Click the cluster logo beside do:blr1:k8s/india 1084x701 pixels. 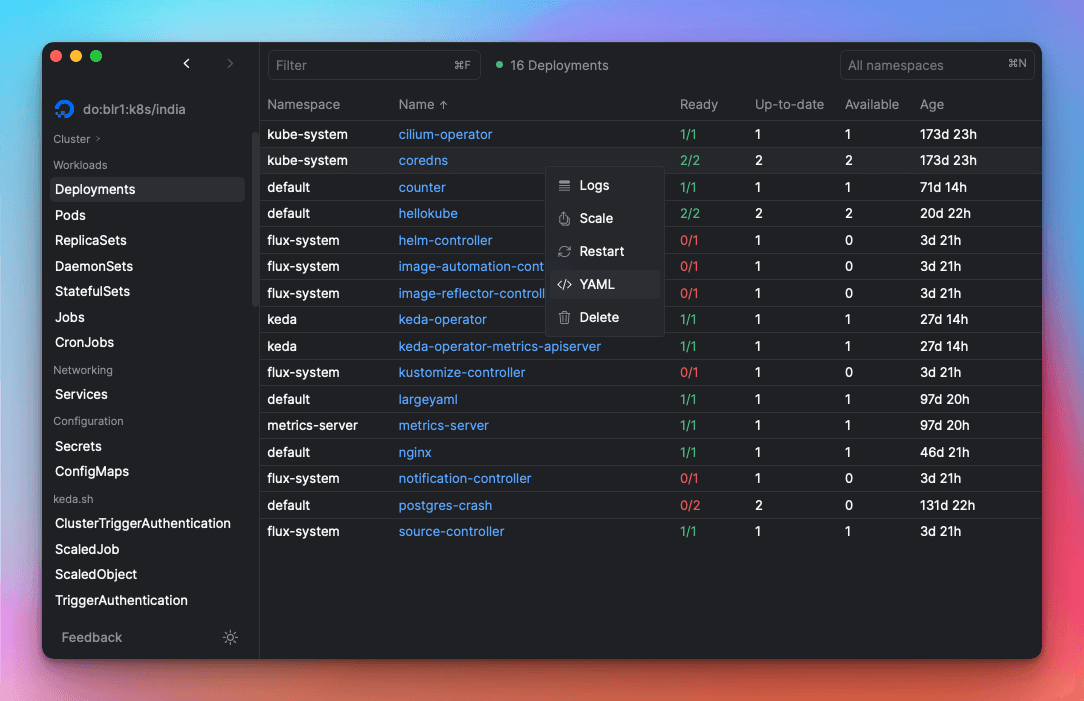(x=64, y=109)
